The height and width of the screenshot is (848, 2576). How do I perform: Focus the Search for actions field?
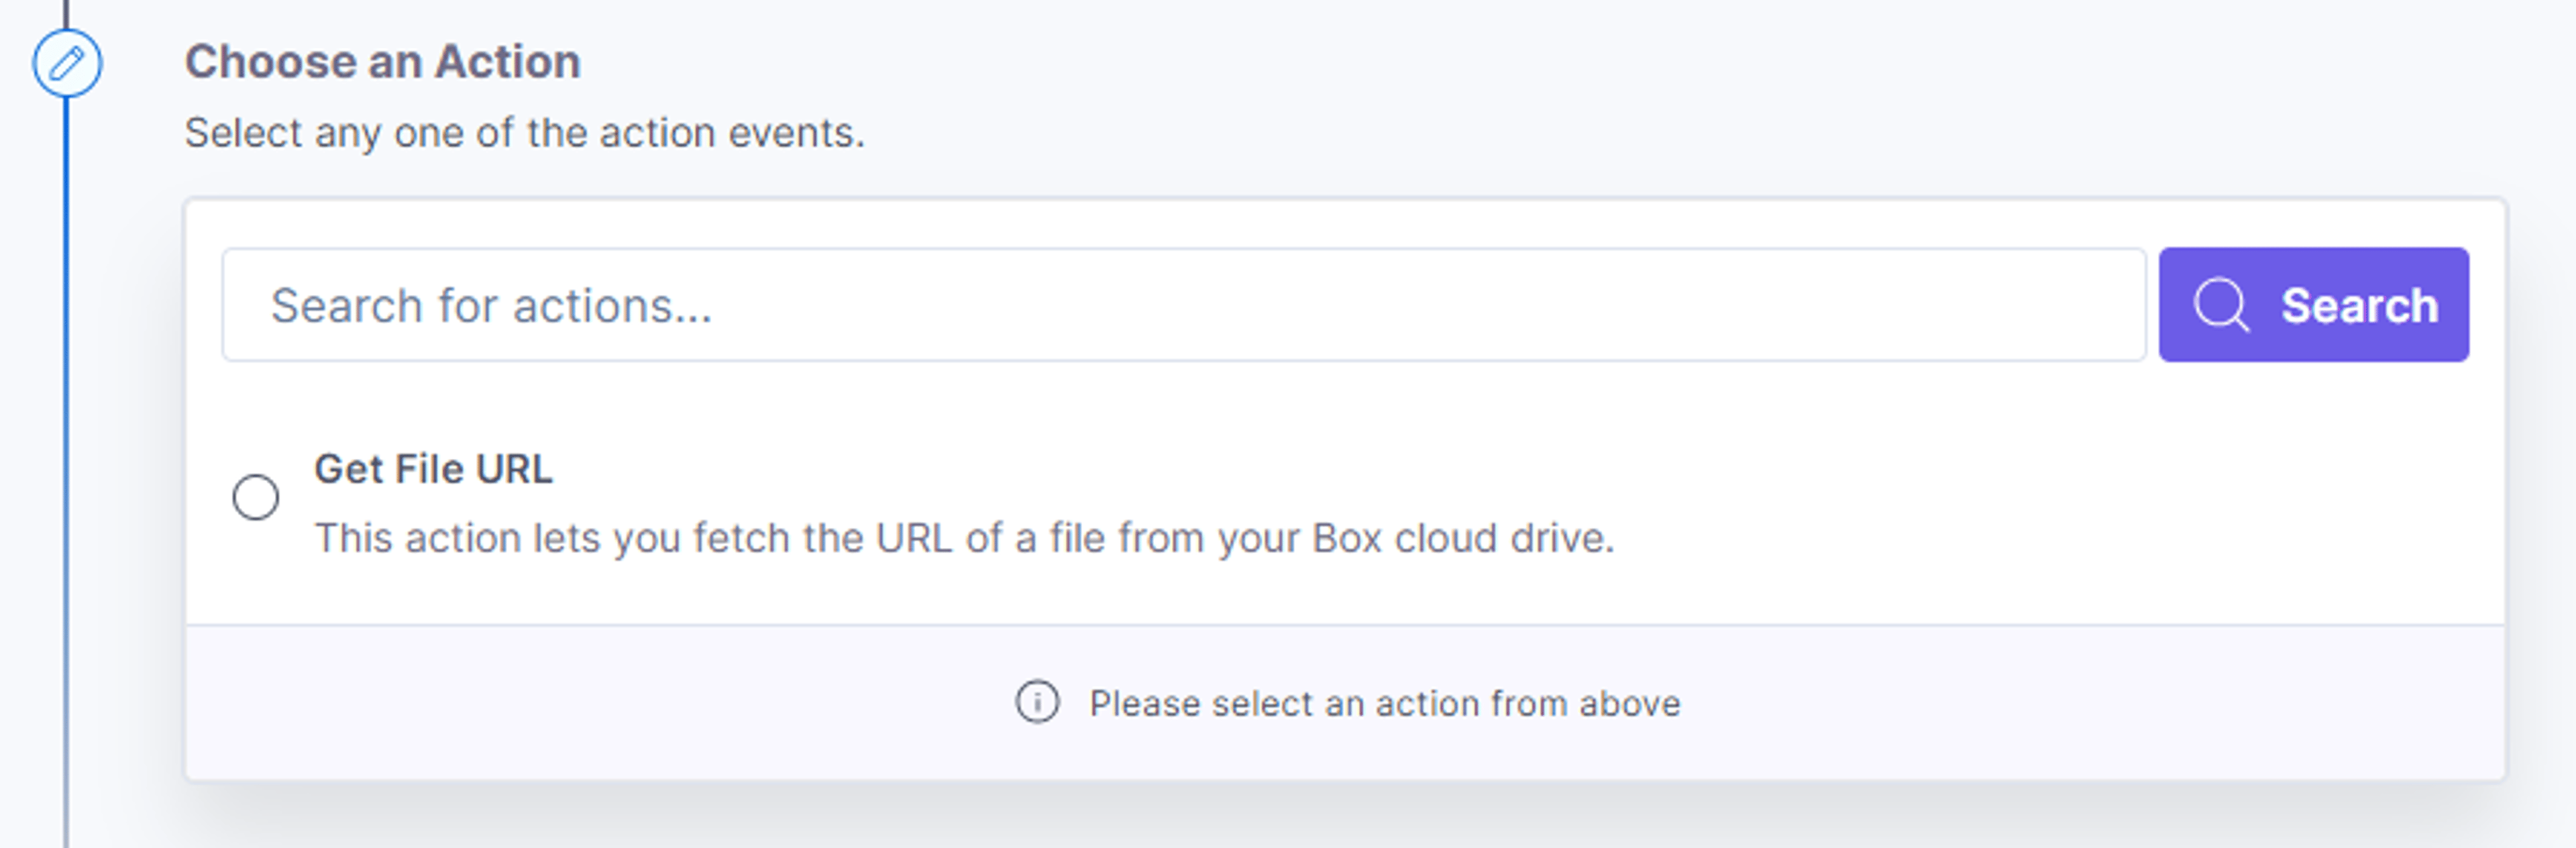click(x=1184, y=305)
